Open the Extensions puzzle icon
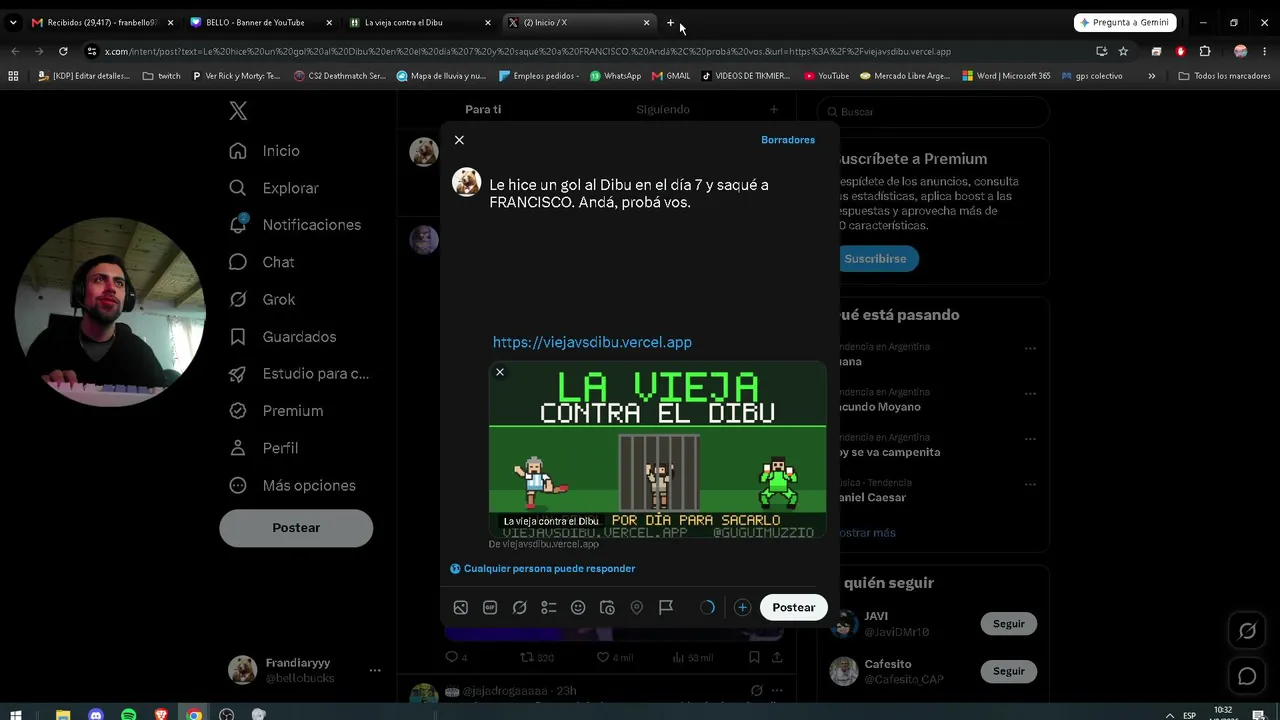This screenshot has width=1280, height=720. 1205,51
